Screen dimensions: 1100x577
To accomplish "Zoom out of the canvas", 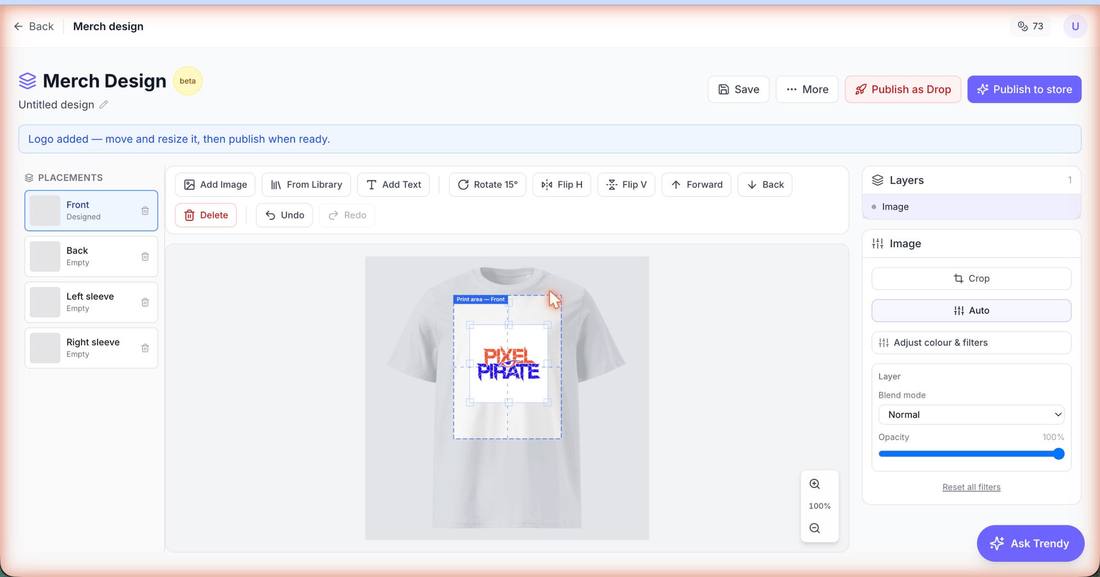I will (x=814, y=529).
